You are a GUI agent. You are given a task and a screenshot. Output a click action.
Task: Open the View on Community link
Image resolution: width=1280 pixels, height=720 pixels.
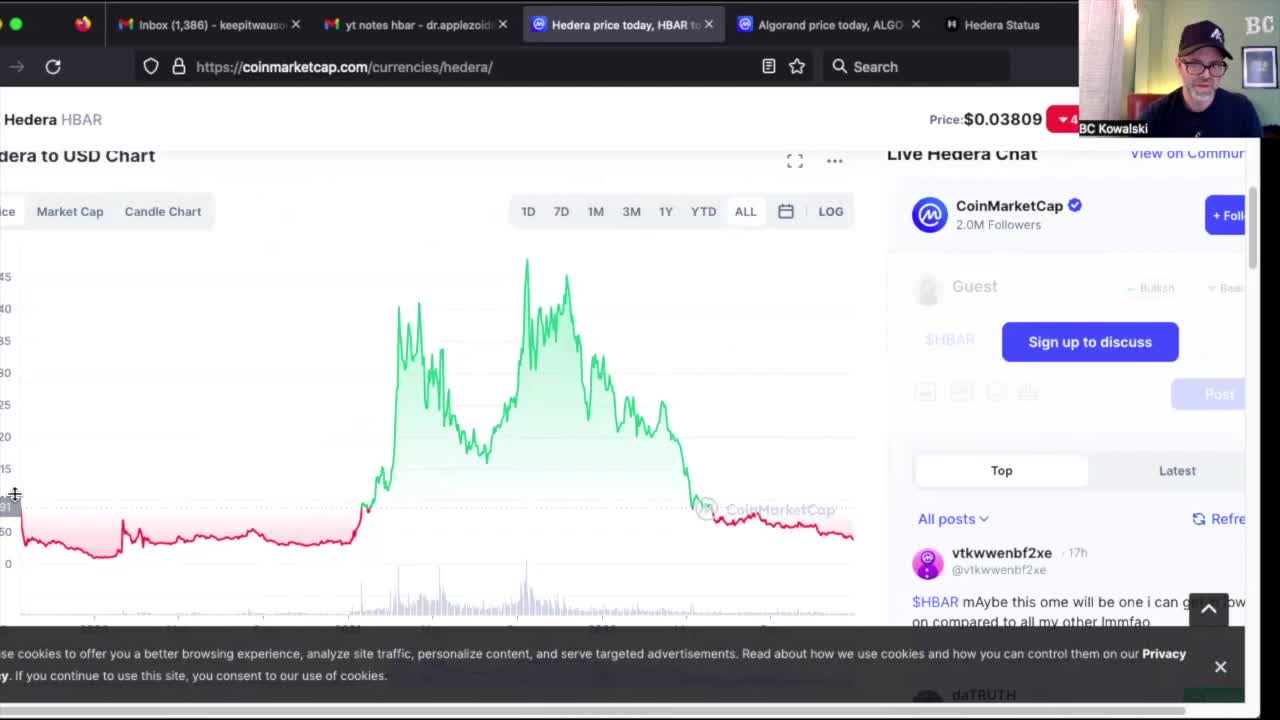[x=1187, y=153]
